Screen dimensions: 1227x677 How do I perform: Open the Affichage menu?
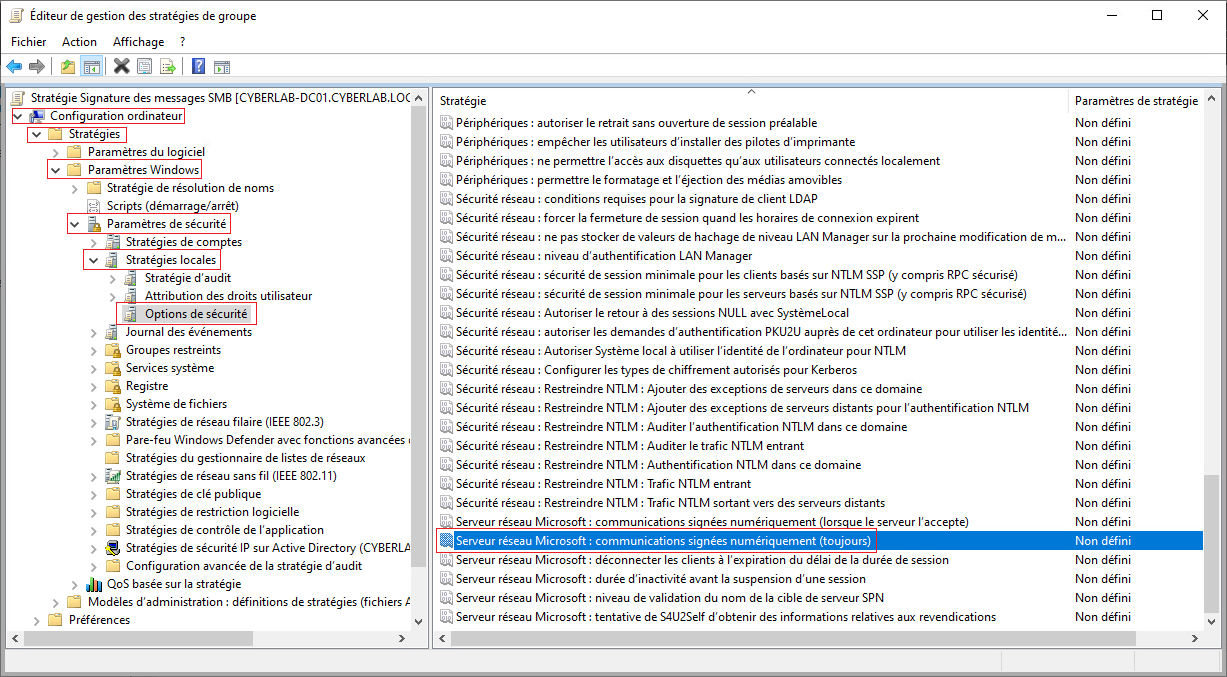pos(138,42)
